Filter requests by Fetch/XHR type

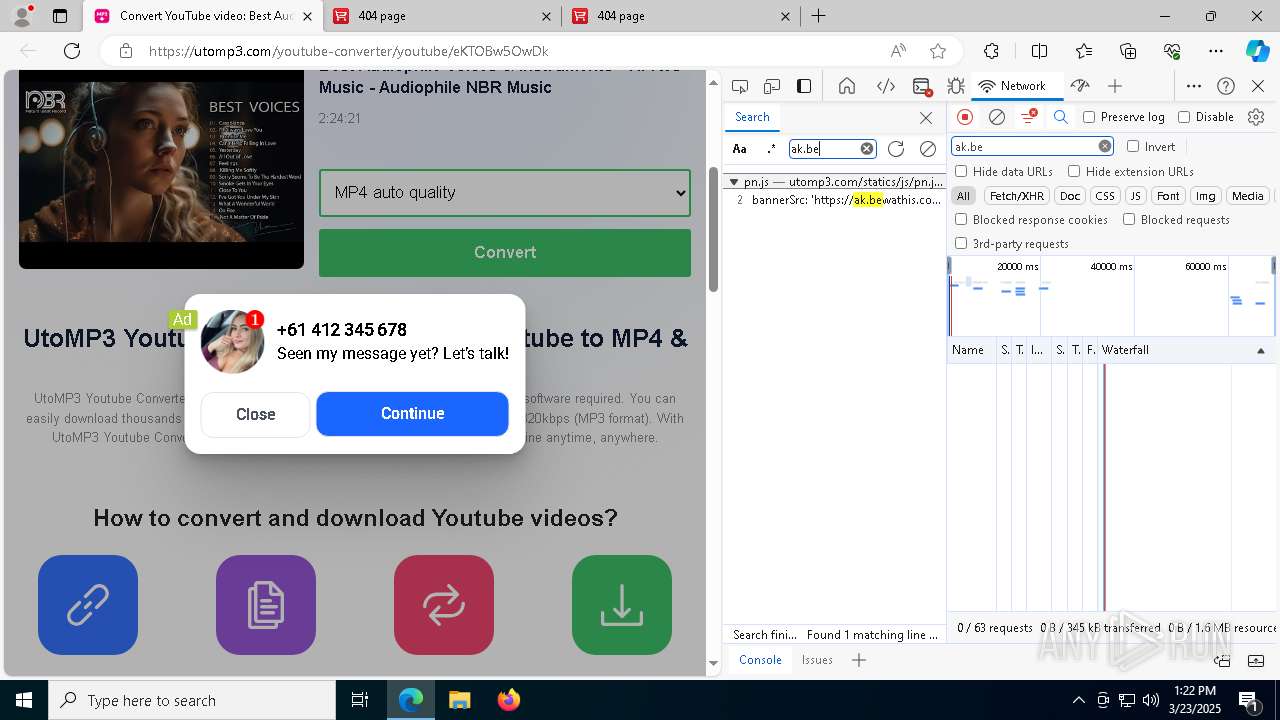[x=1016, y=196]
